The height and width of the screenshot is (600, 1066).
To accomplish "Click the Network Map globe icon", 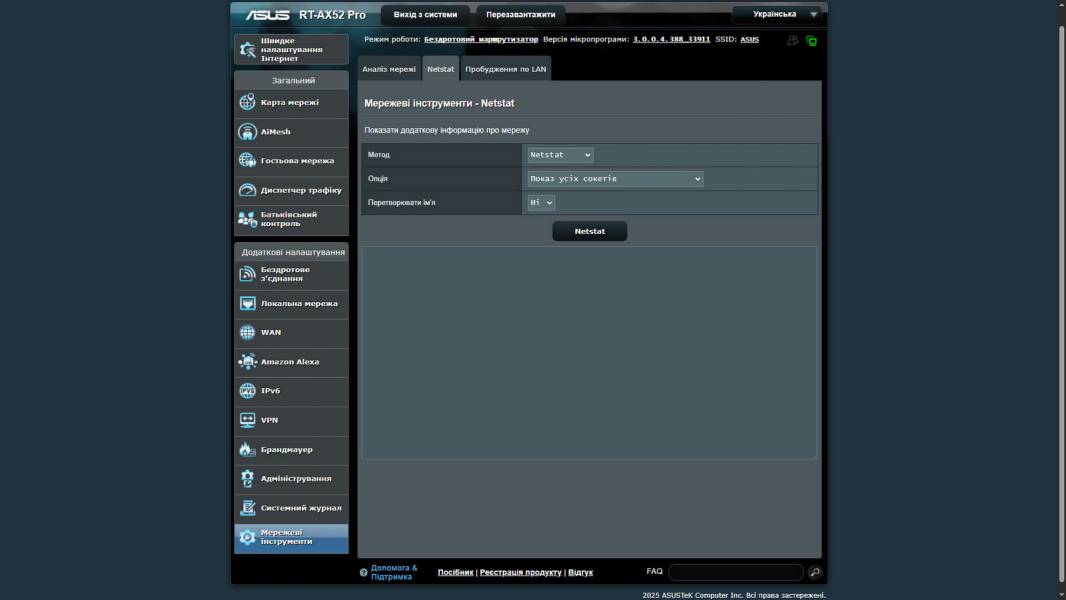I will 247,102.
